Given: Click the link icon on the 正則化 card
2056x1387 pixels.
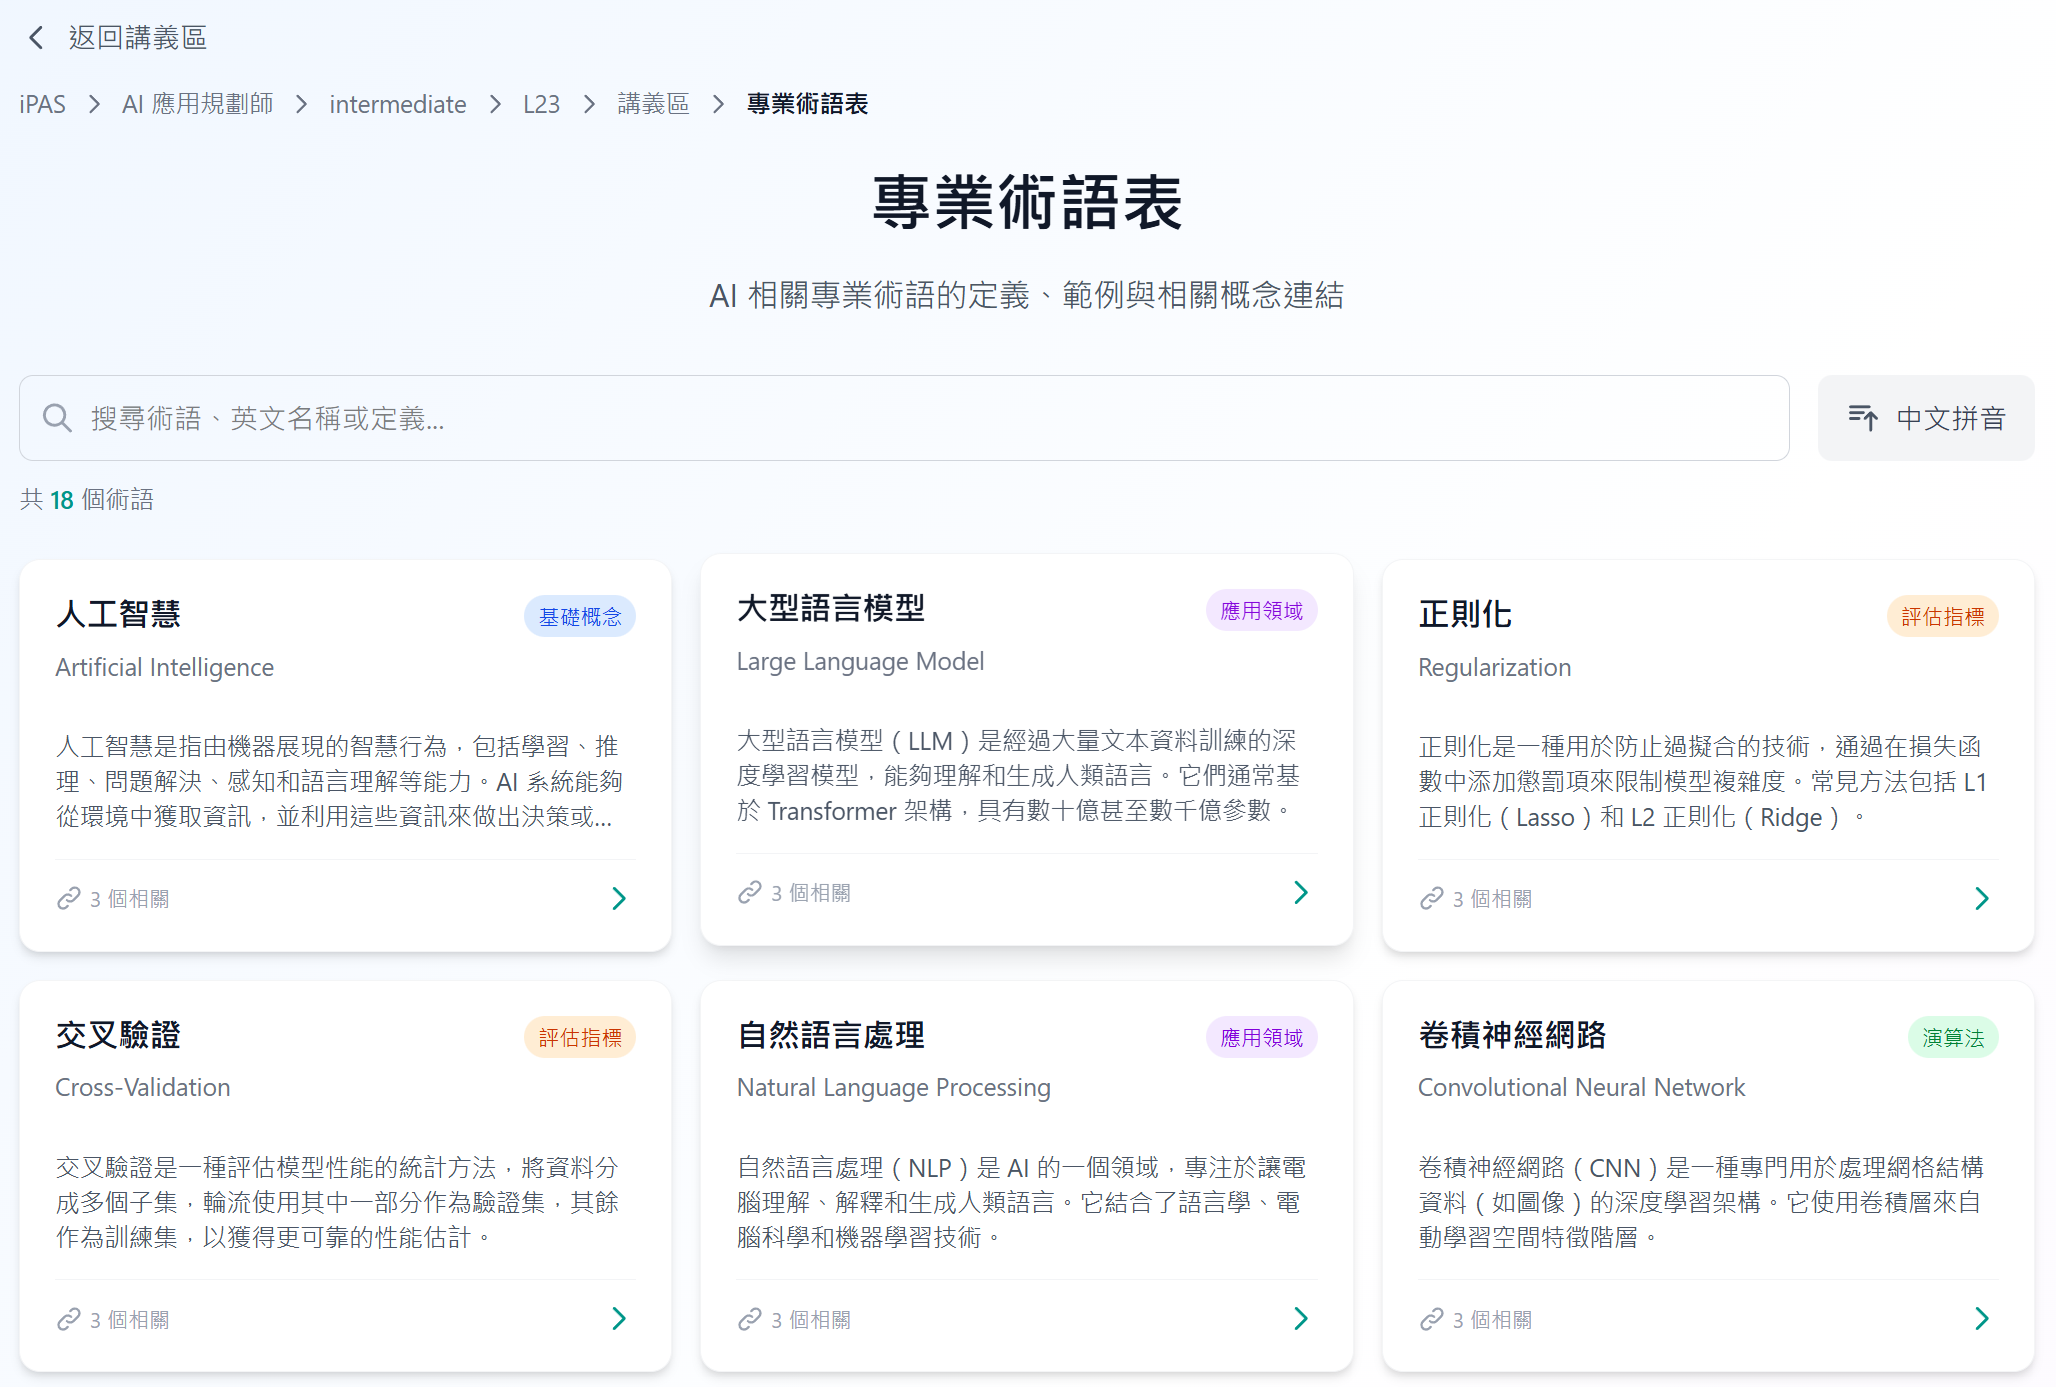Looking at the screenshot, I should point(1431,898).
